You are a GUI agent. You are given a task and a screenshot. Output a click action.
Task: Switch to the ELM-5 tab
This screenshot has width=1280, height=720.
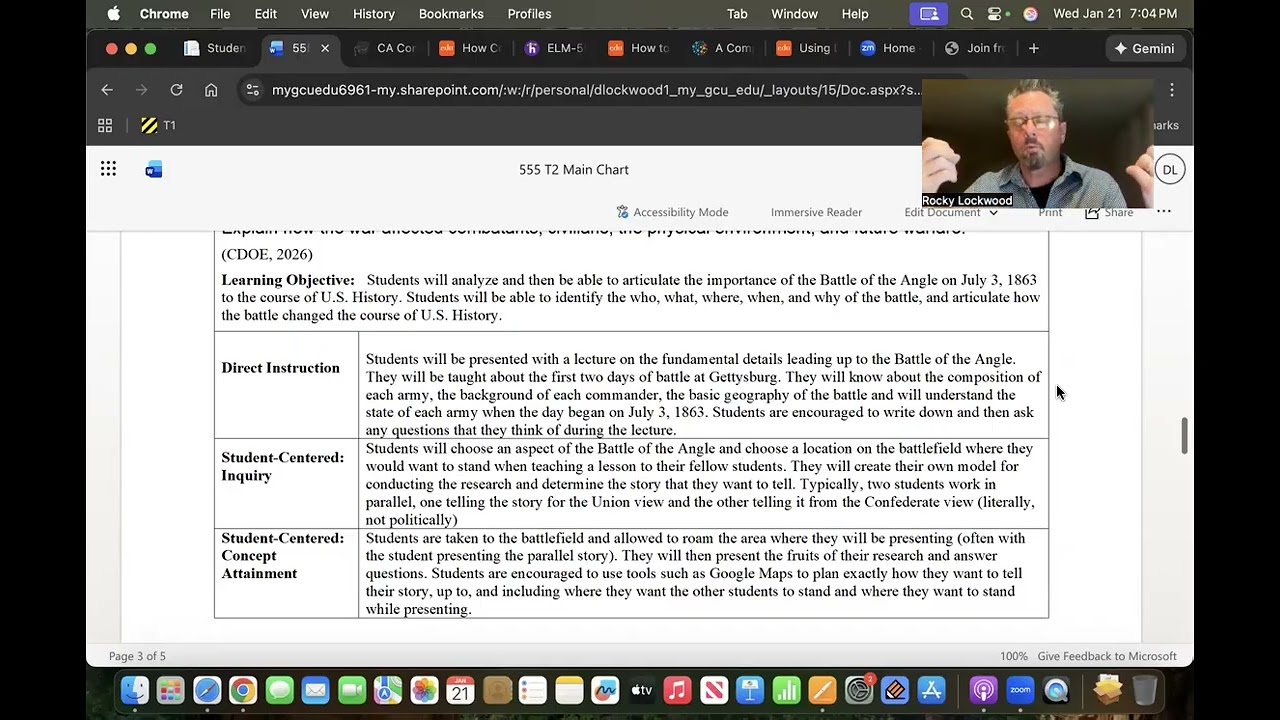(556, 48)
